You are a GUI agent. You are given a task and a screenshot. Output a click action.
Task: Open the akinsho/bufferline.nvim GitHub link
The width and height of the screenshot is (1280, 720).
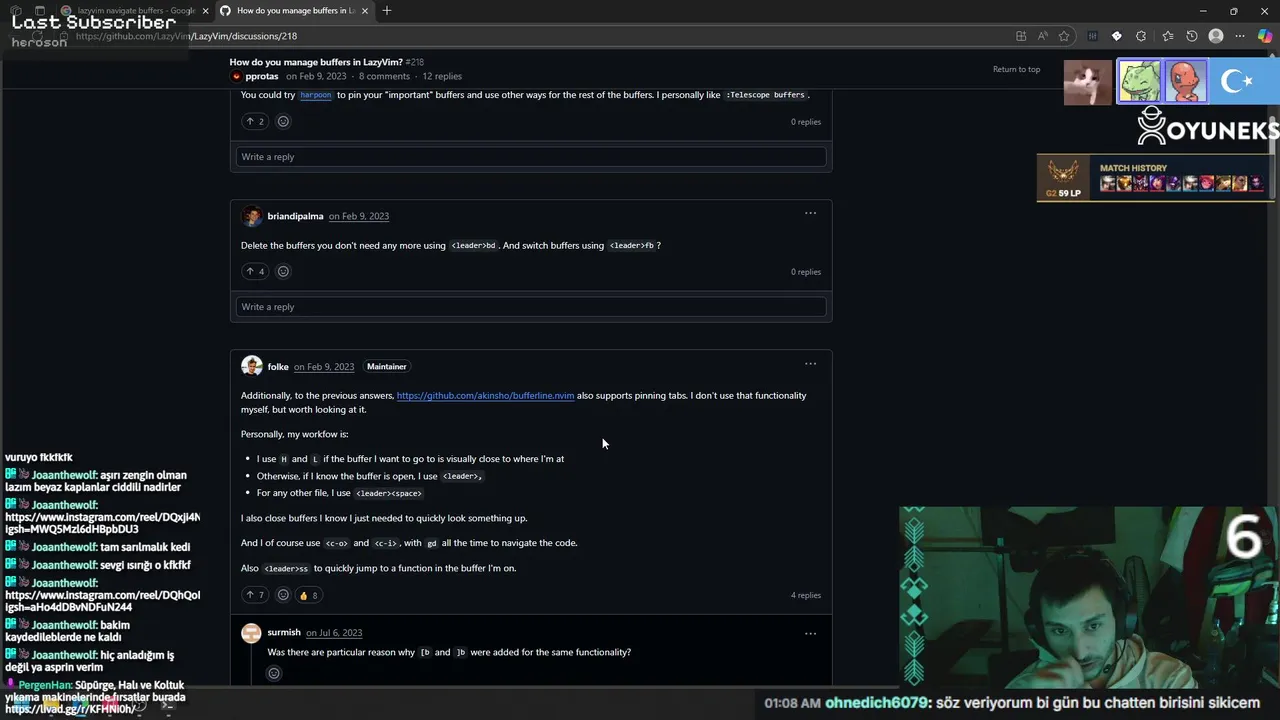tap(485, 396)
